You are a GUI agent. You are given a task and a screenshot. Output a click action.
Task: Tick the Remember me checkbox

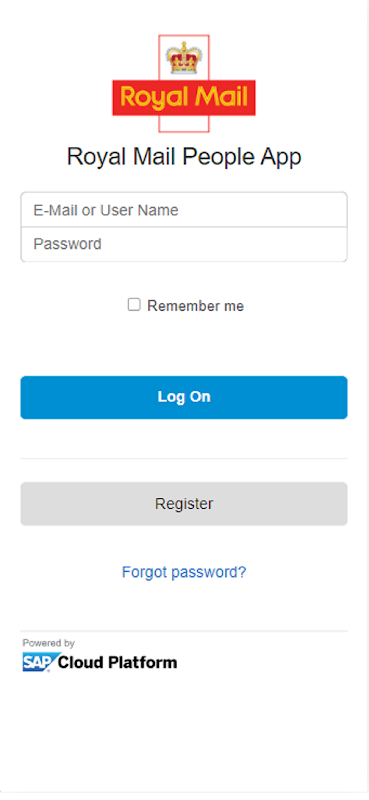pyautogui.click(x=134, y=305)
